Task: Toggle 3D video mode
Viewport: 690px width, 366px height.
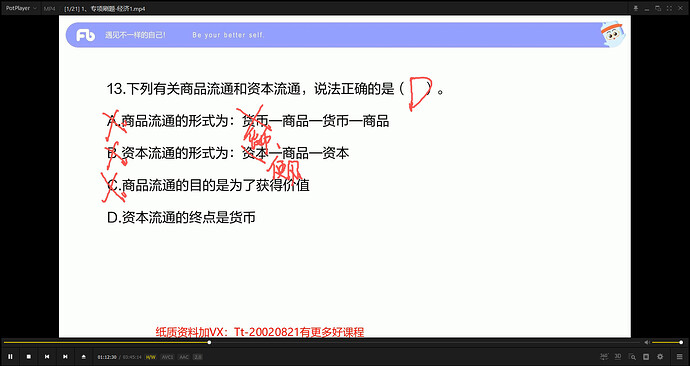Action: point(618,356)
